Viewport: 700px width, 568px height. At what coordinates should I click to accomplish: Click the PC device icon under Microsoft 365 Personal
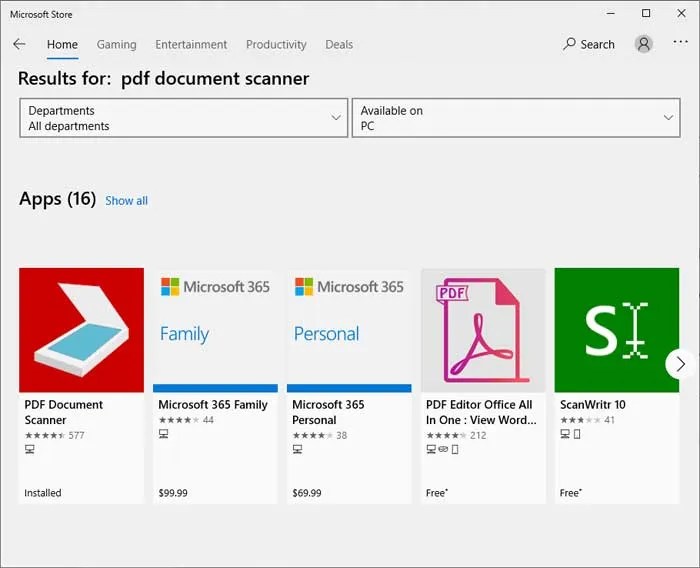298,449
